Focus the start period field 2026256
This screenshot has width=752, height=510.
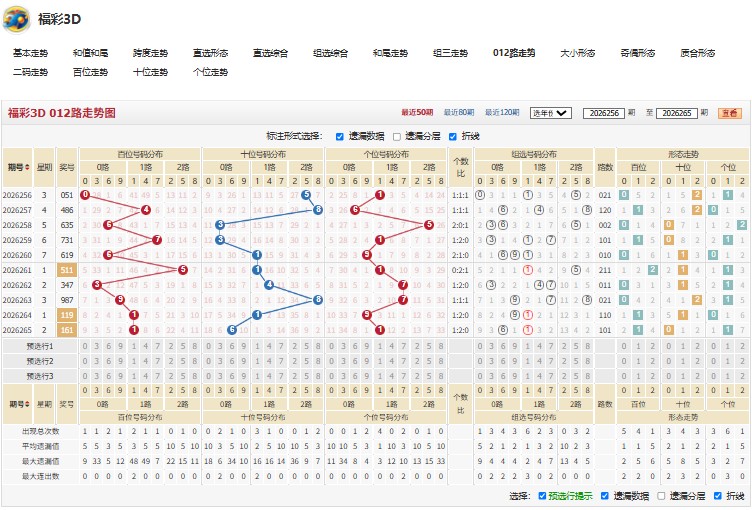tap(604, 113)
